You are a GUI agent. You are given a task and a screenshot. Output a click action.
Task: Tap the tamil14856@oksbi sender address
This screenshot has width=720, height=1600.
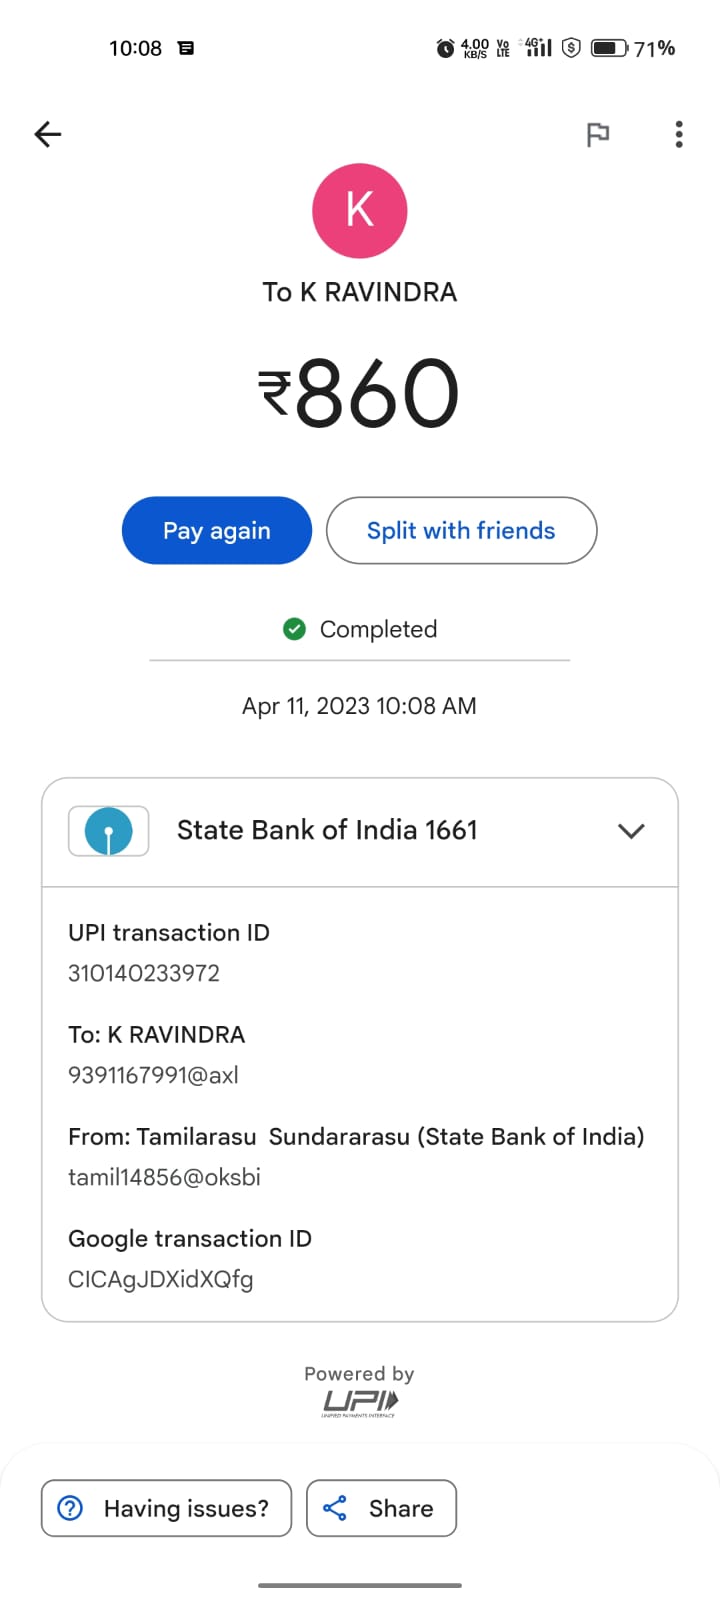(164, 1177)
